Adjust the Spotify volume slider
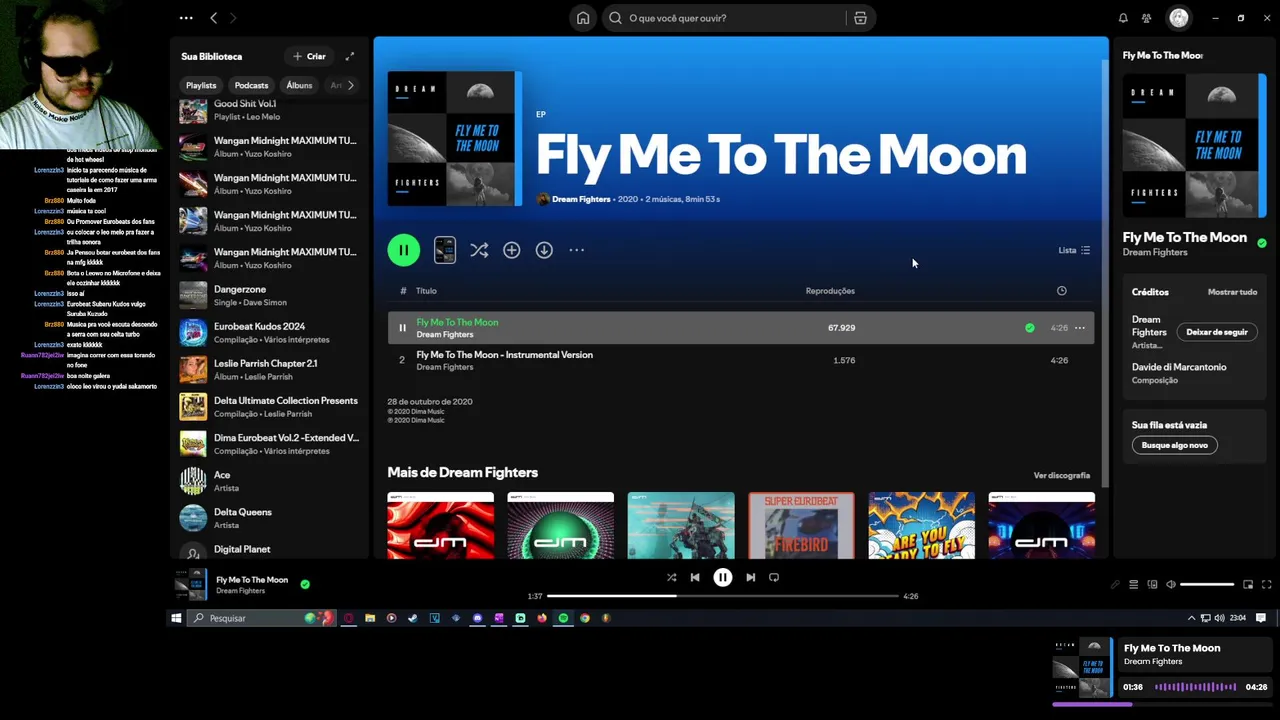Screen dimensions: 1280x720 (1207, 584)
